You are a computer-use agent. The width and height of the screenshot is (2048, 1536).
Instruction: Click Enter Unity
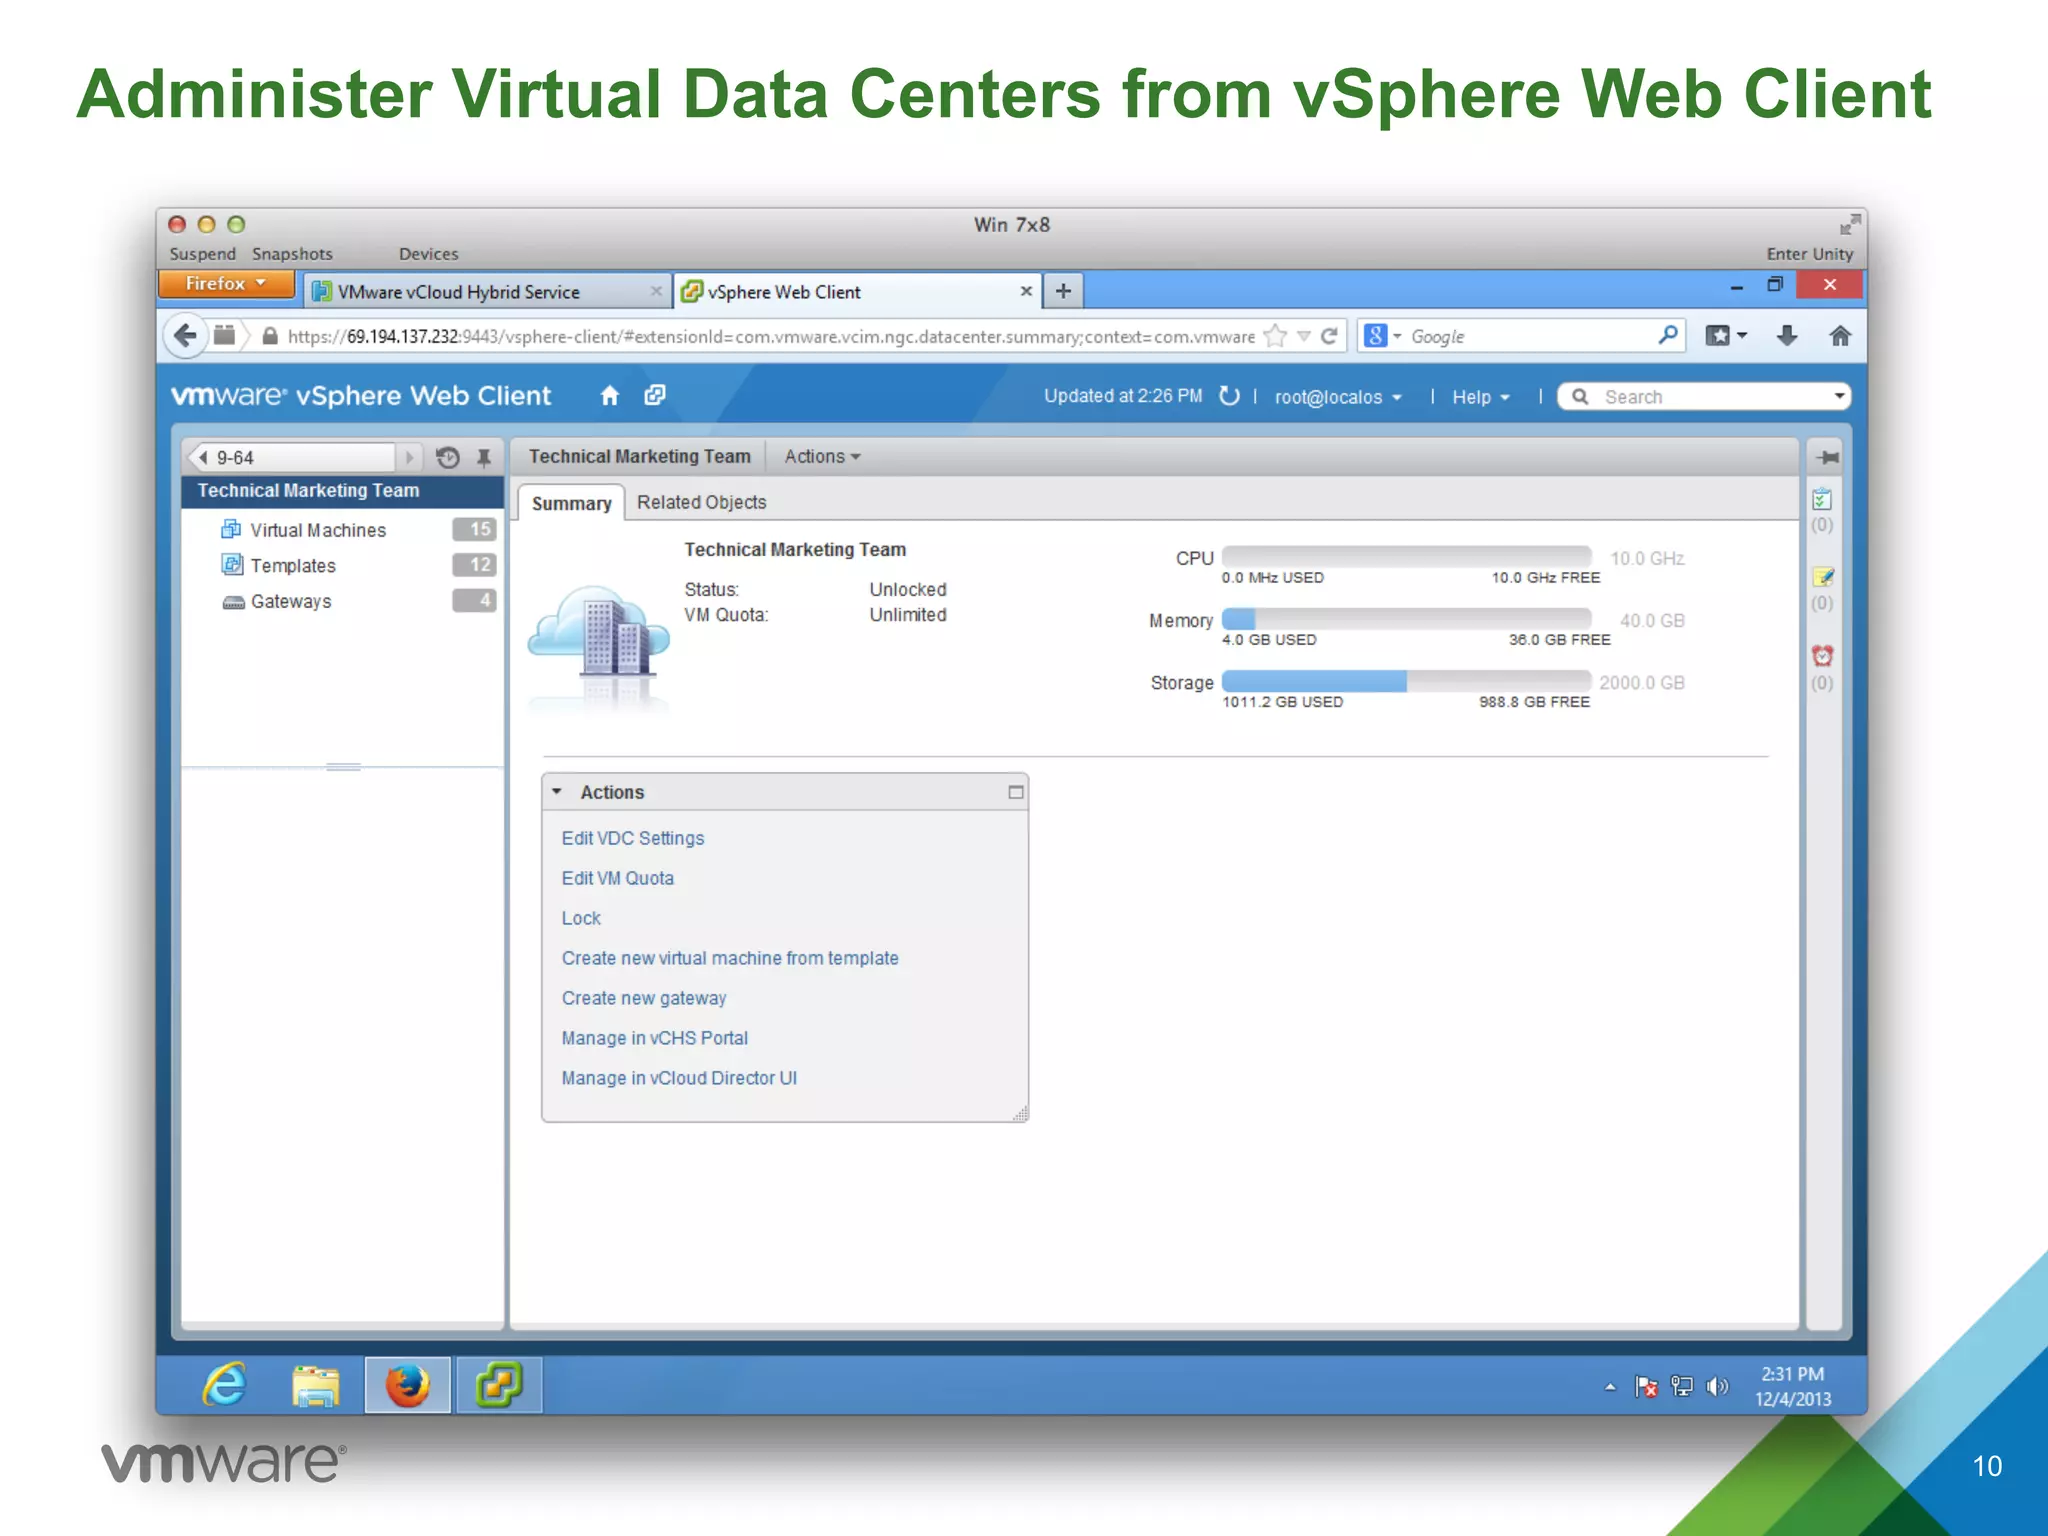[x=1809, y=254]
